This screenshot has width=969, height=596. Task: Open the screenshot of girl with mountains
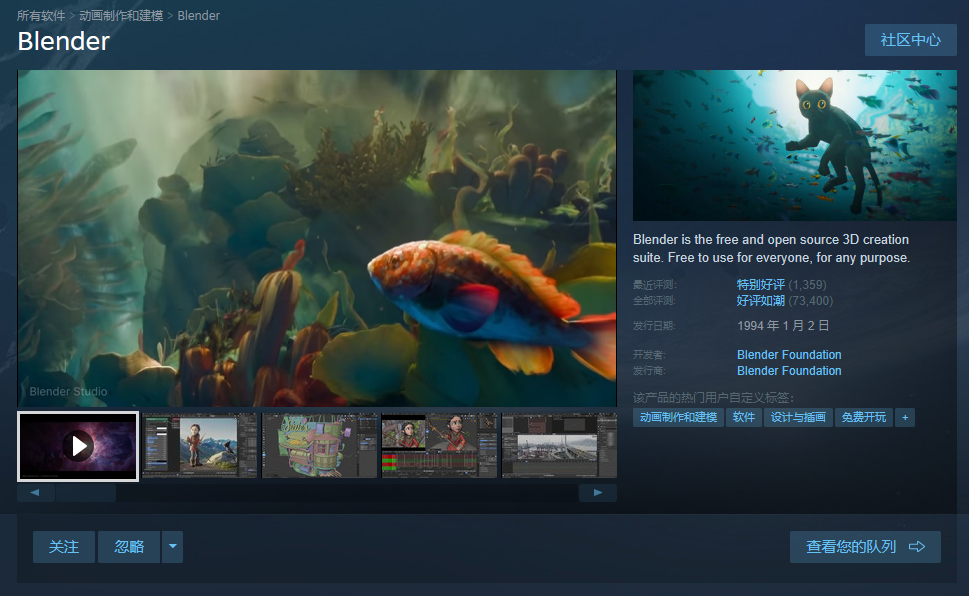[x=199, y=446]
